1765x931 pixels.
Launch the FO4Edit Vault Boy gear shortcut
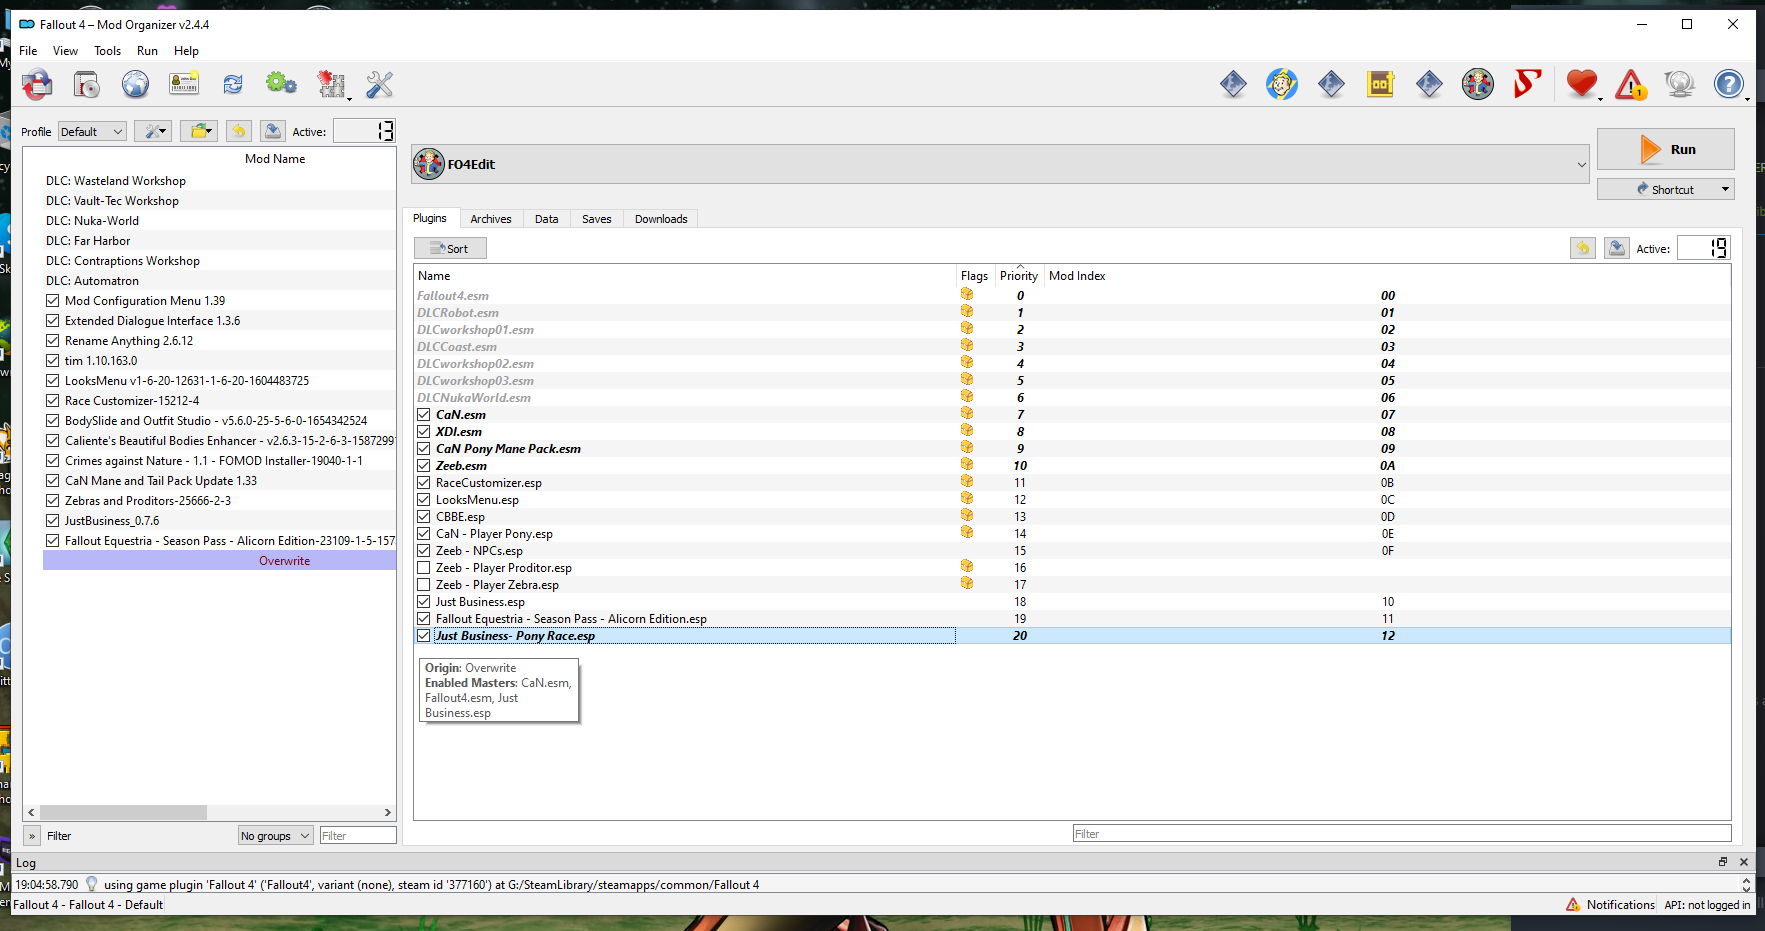pyautogui.click(x=1478, y=85)
